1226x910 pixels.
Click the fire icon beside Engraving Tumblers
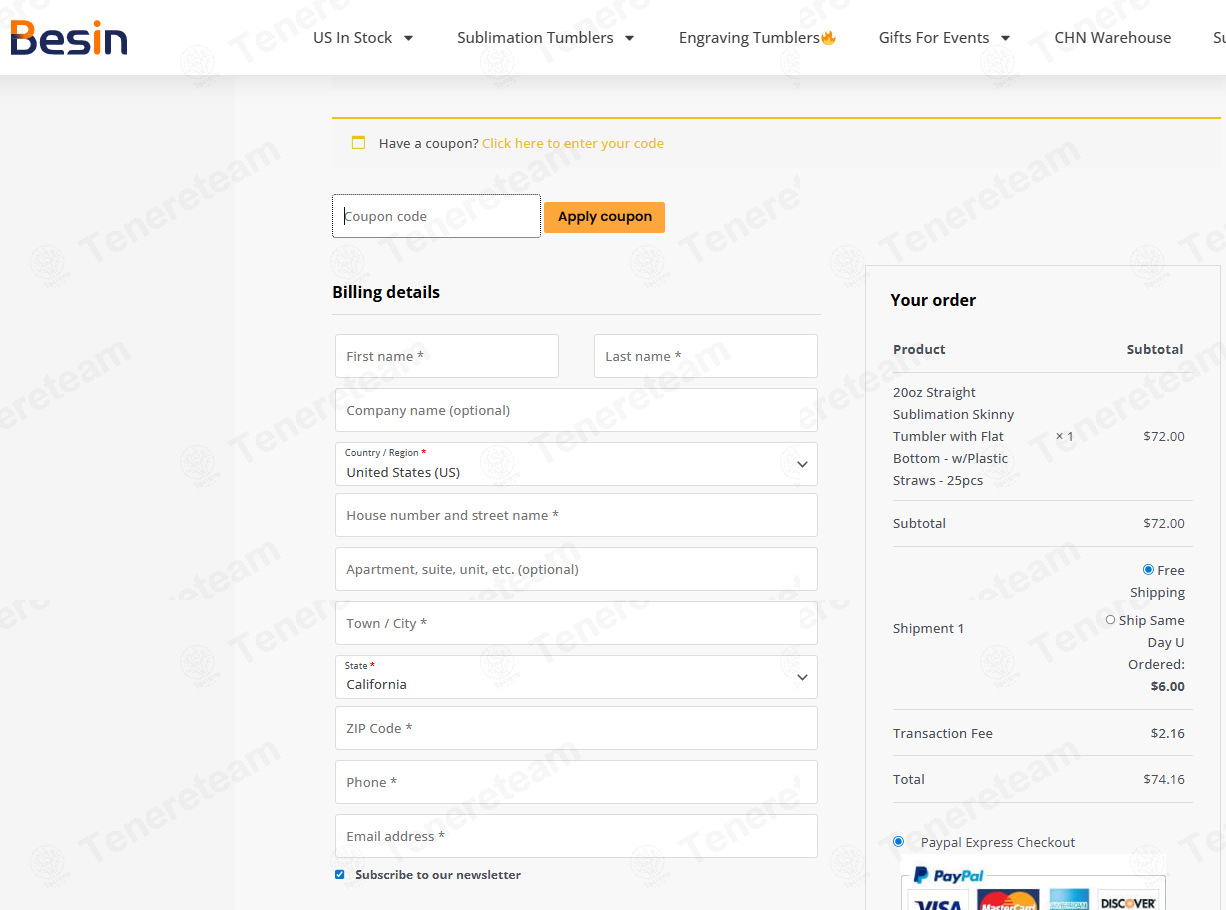(x=828, y=38)
